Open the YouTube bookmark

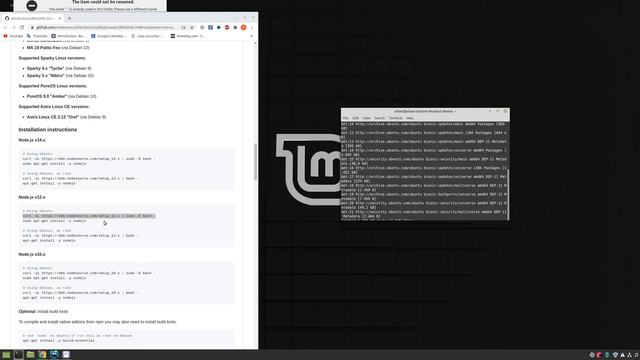pyautogui.click(x=13, y=36)
